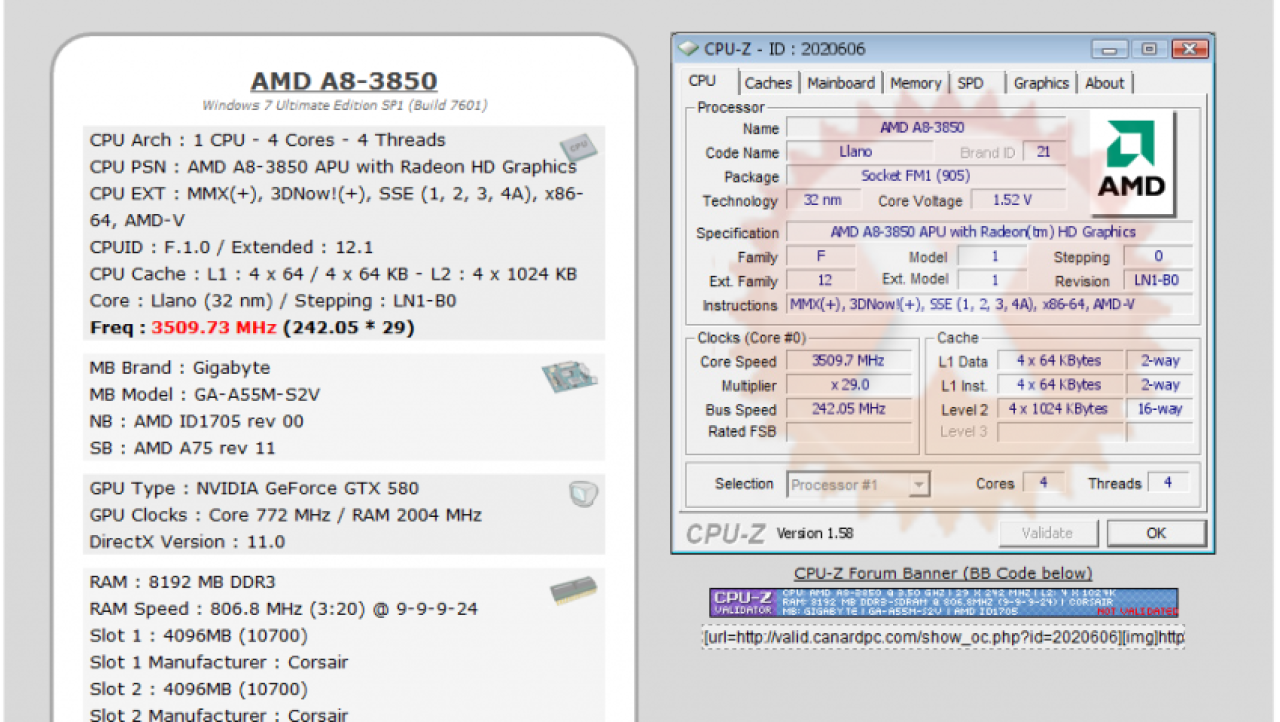Click the OK button

pos(1156,533)
